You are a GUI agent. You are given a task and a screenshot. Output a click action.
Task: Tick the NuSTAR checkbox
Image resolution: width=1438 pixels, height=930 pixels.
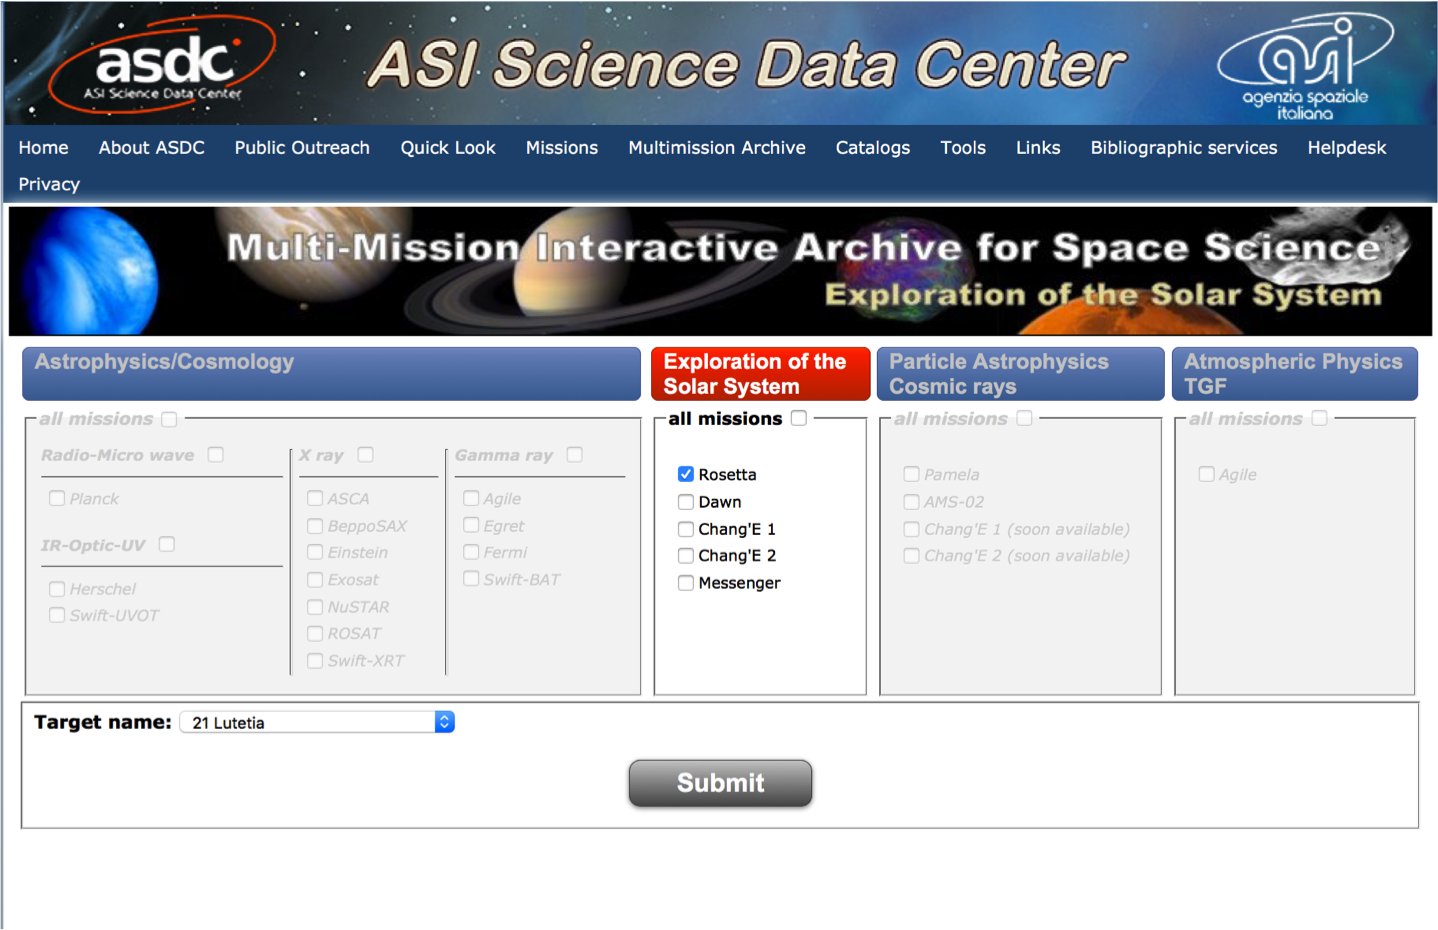[x=315, y=606]
